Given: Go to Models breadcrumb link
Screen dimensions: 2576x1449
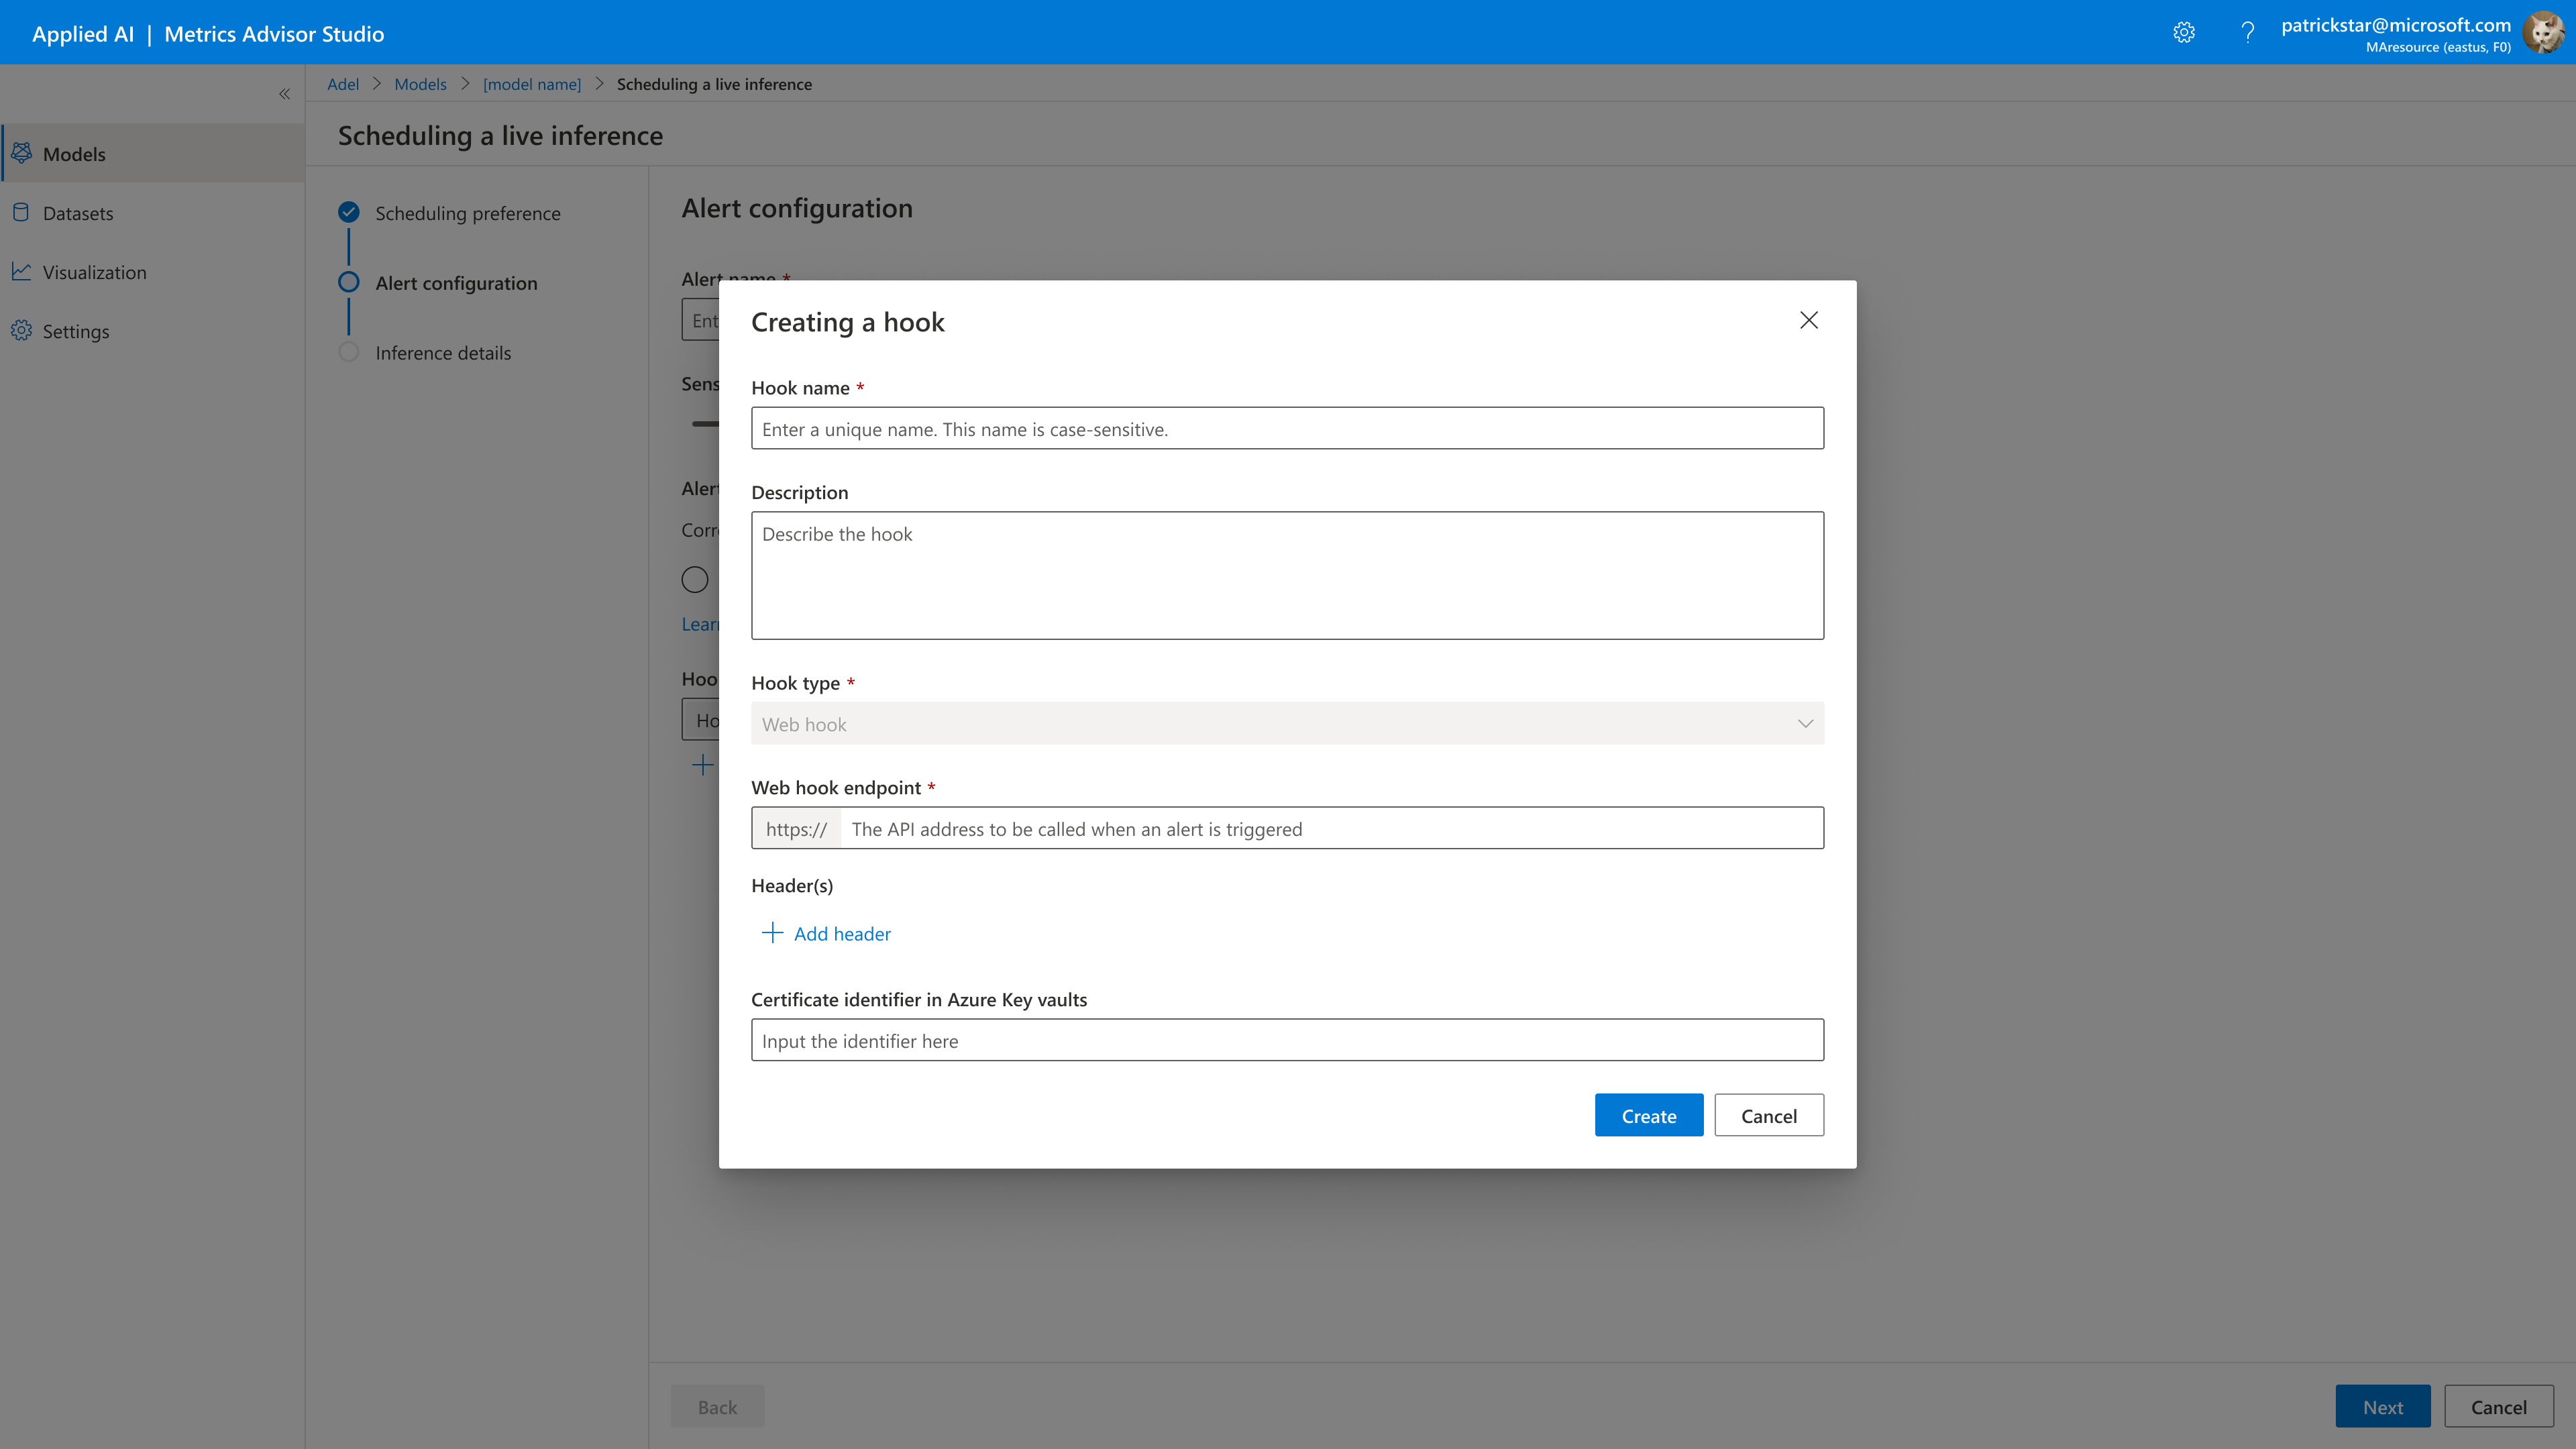Looking at the screenshot, I should (x=420, y=84).
